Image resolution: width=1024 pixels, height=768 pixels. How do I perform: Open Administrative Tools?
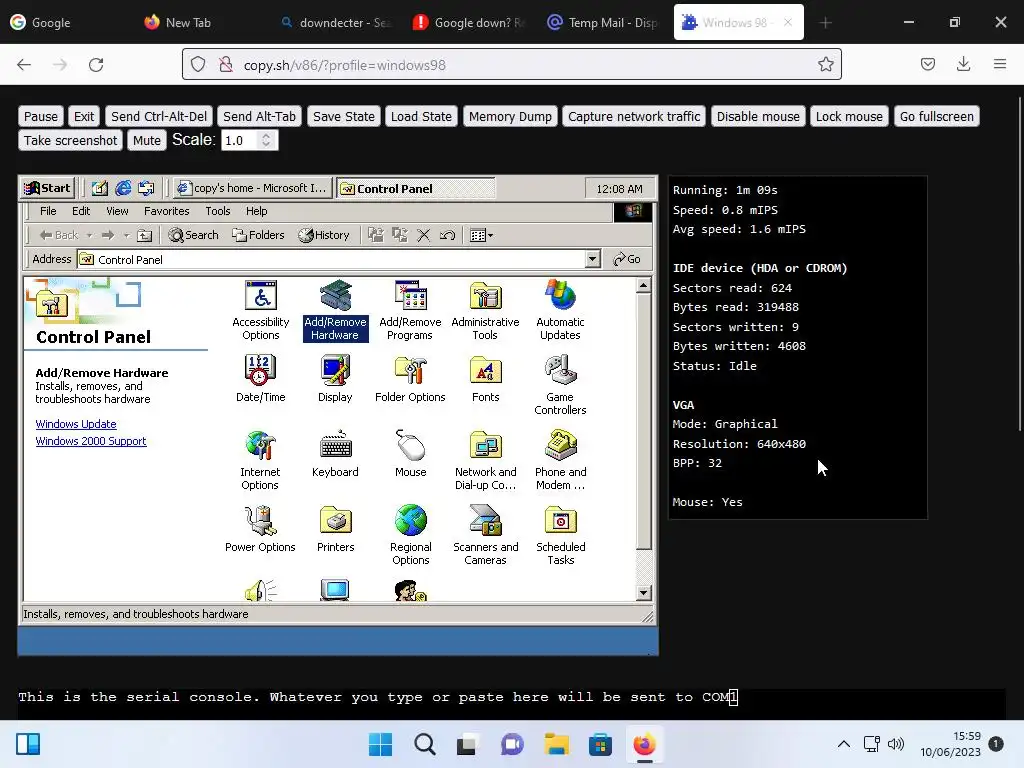[x=485, y=311]
